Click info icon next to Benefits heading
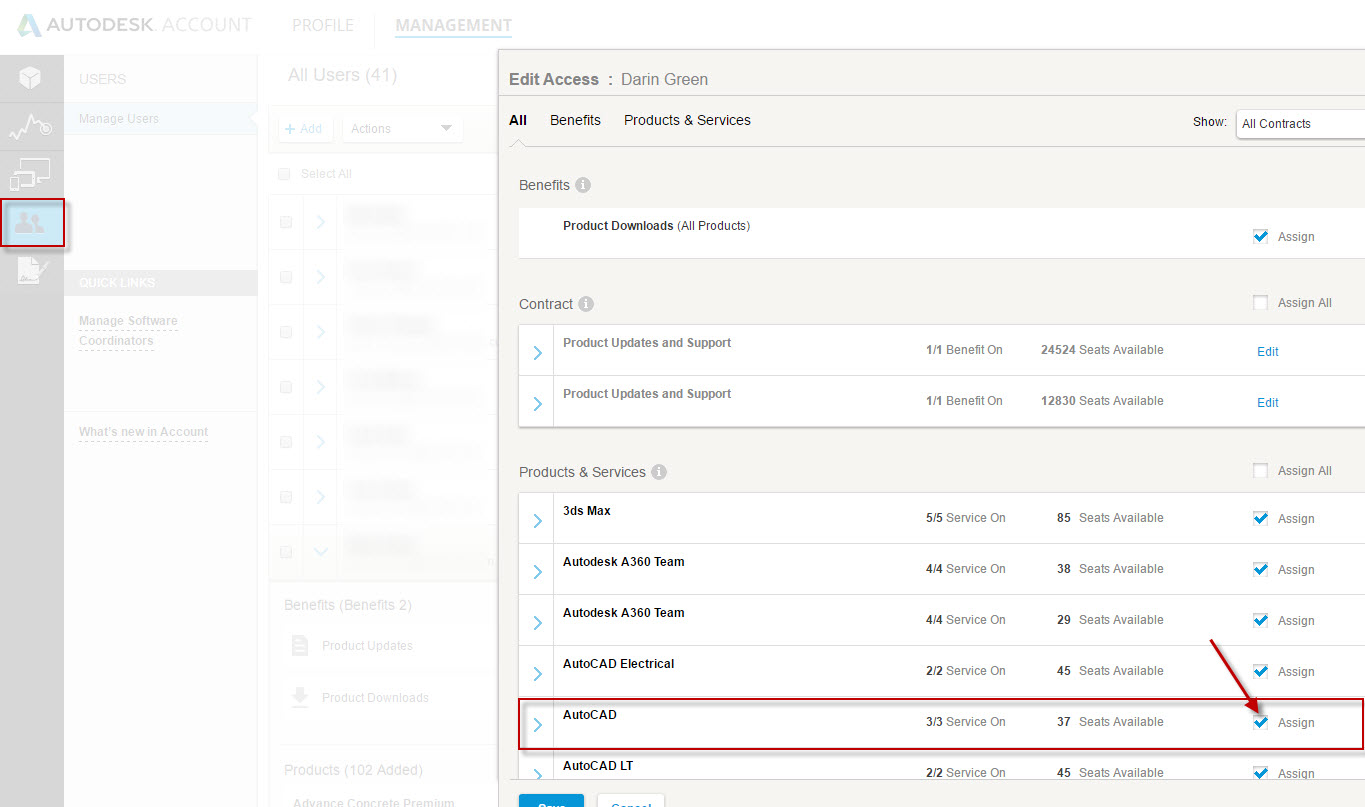Screen dimensions: 1365x807 point(583,185)
